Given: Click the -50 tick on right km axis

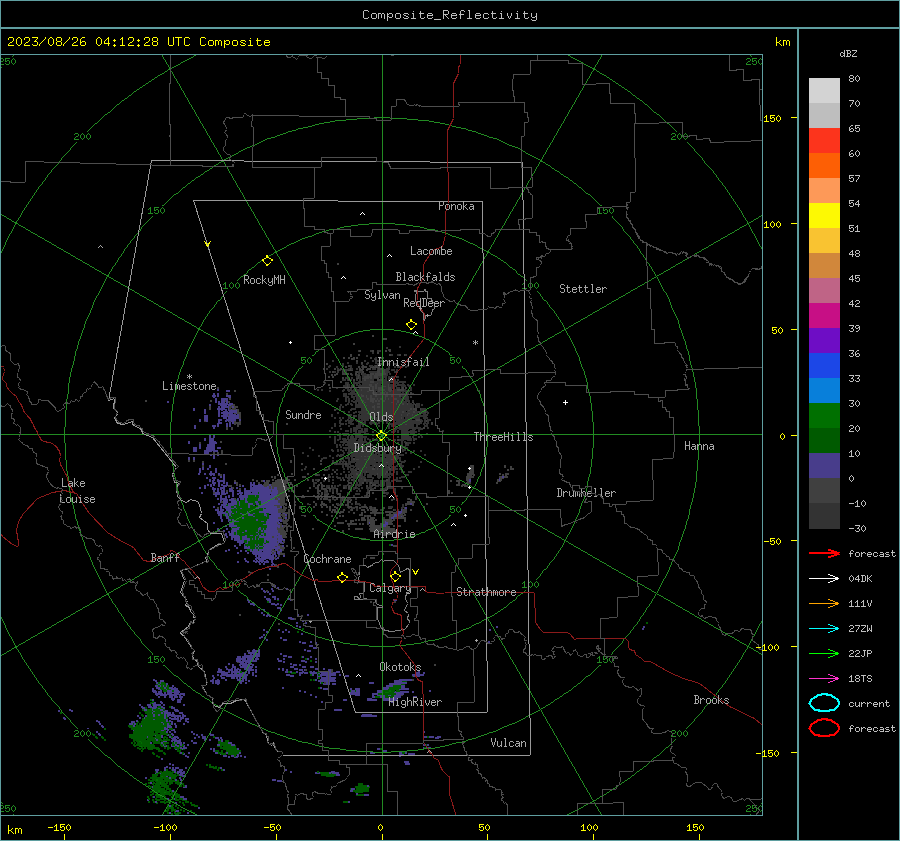Looking at the screenshot, I should tap(772, 541).
